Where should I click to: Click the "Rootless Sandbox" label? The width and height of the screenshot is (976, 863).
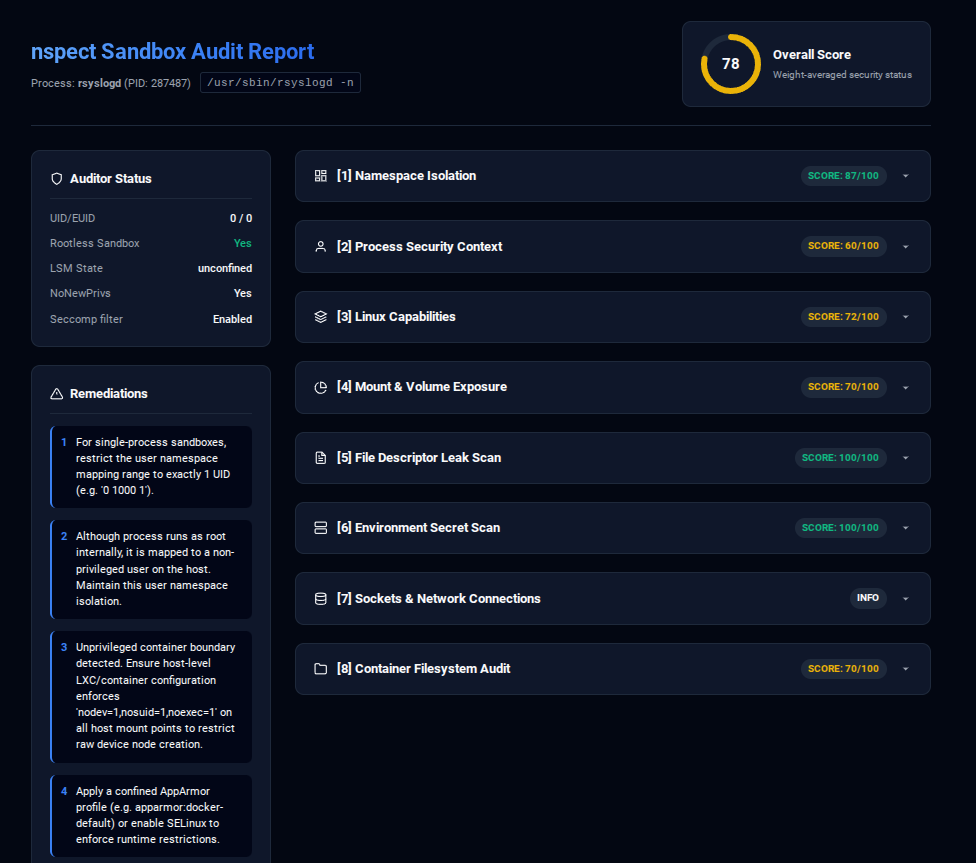(x=95, y=243)
